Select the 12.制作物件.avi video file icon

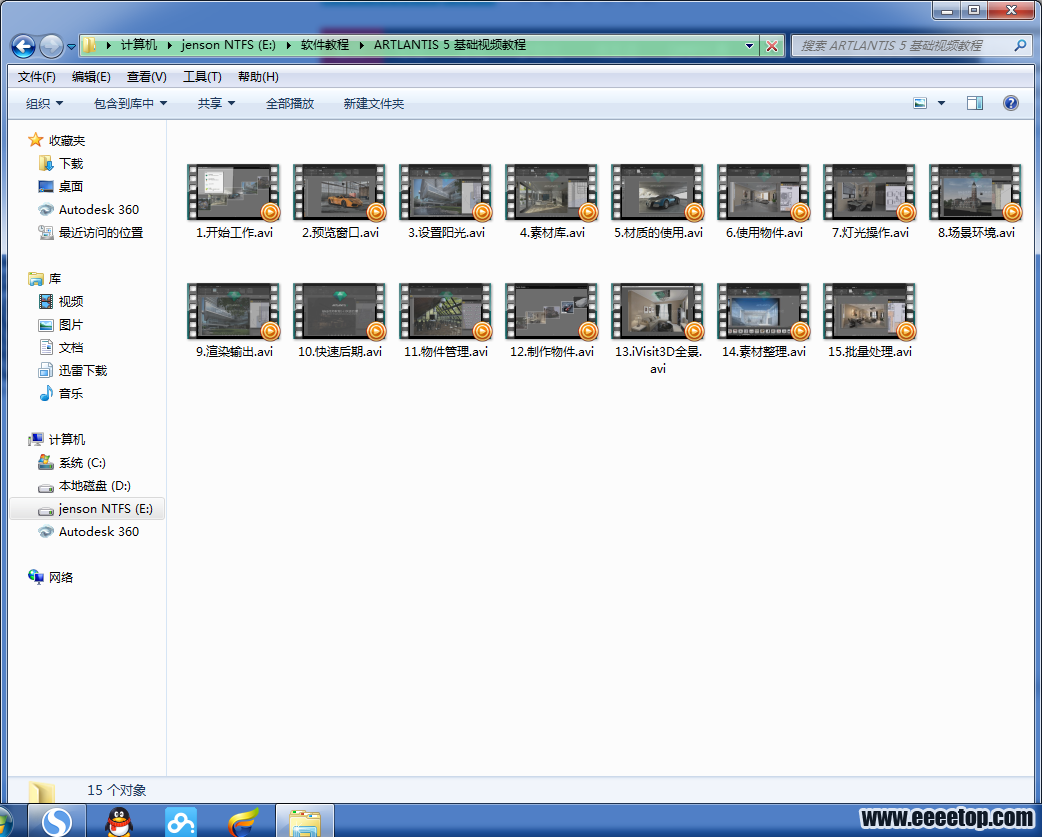[x=552, y=311]
